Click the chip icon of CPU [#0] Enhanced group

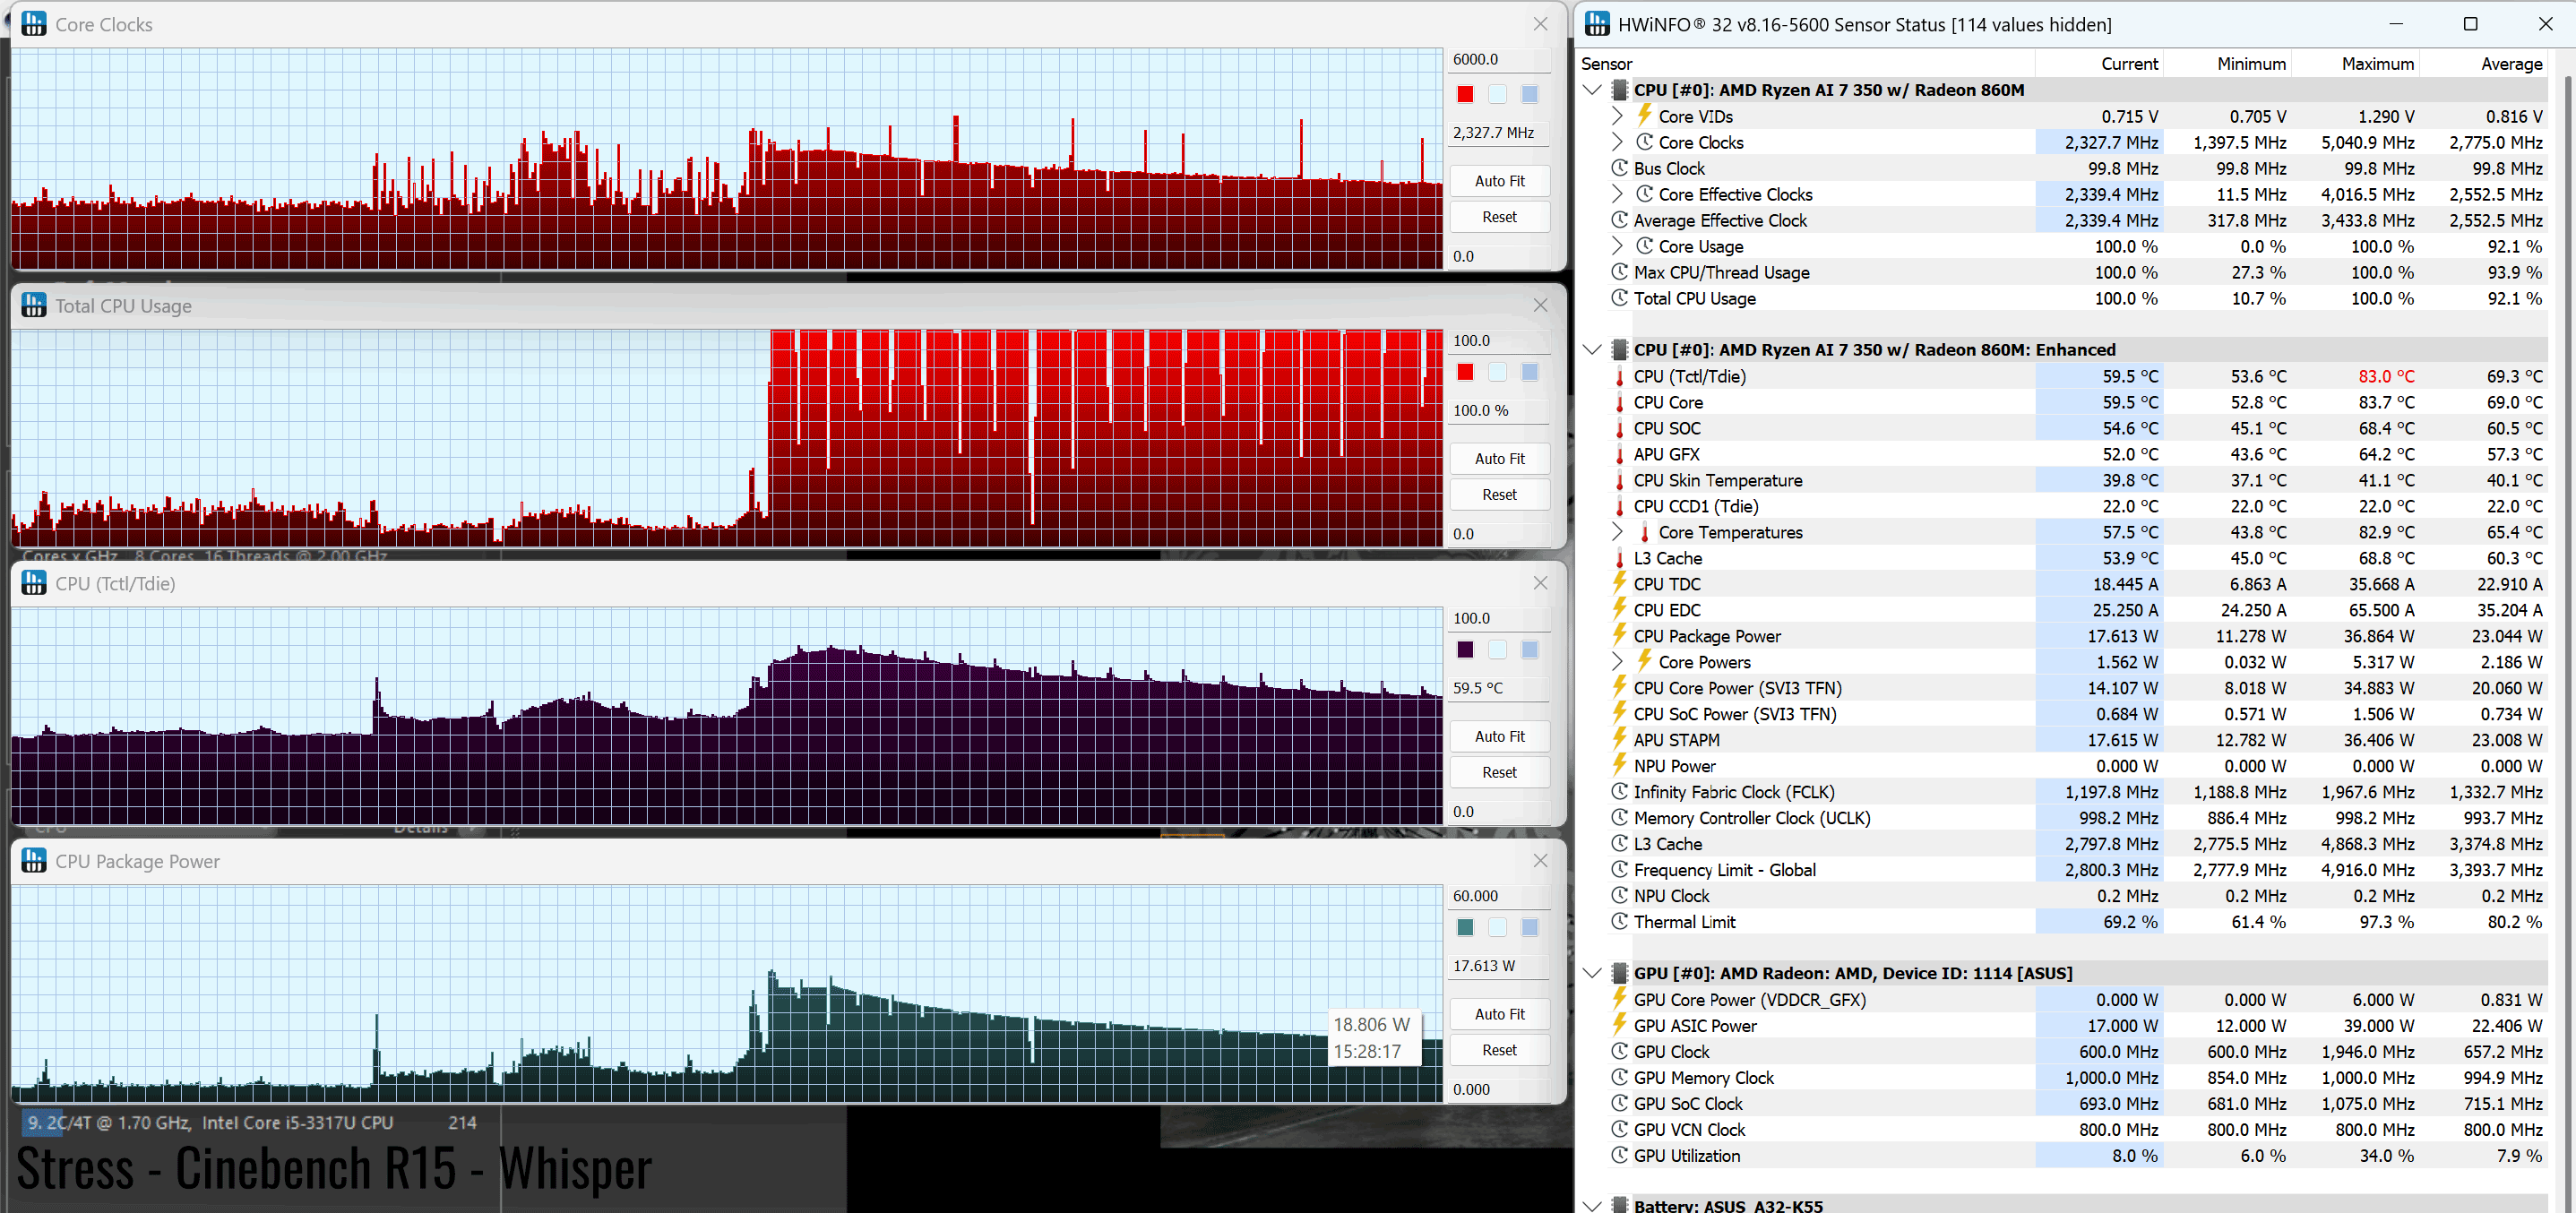pyautogui.click(x=1620, y=350)
